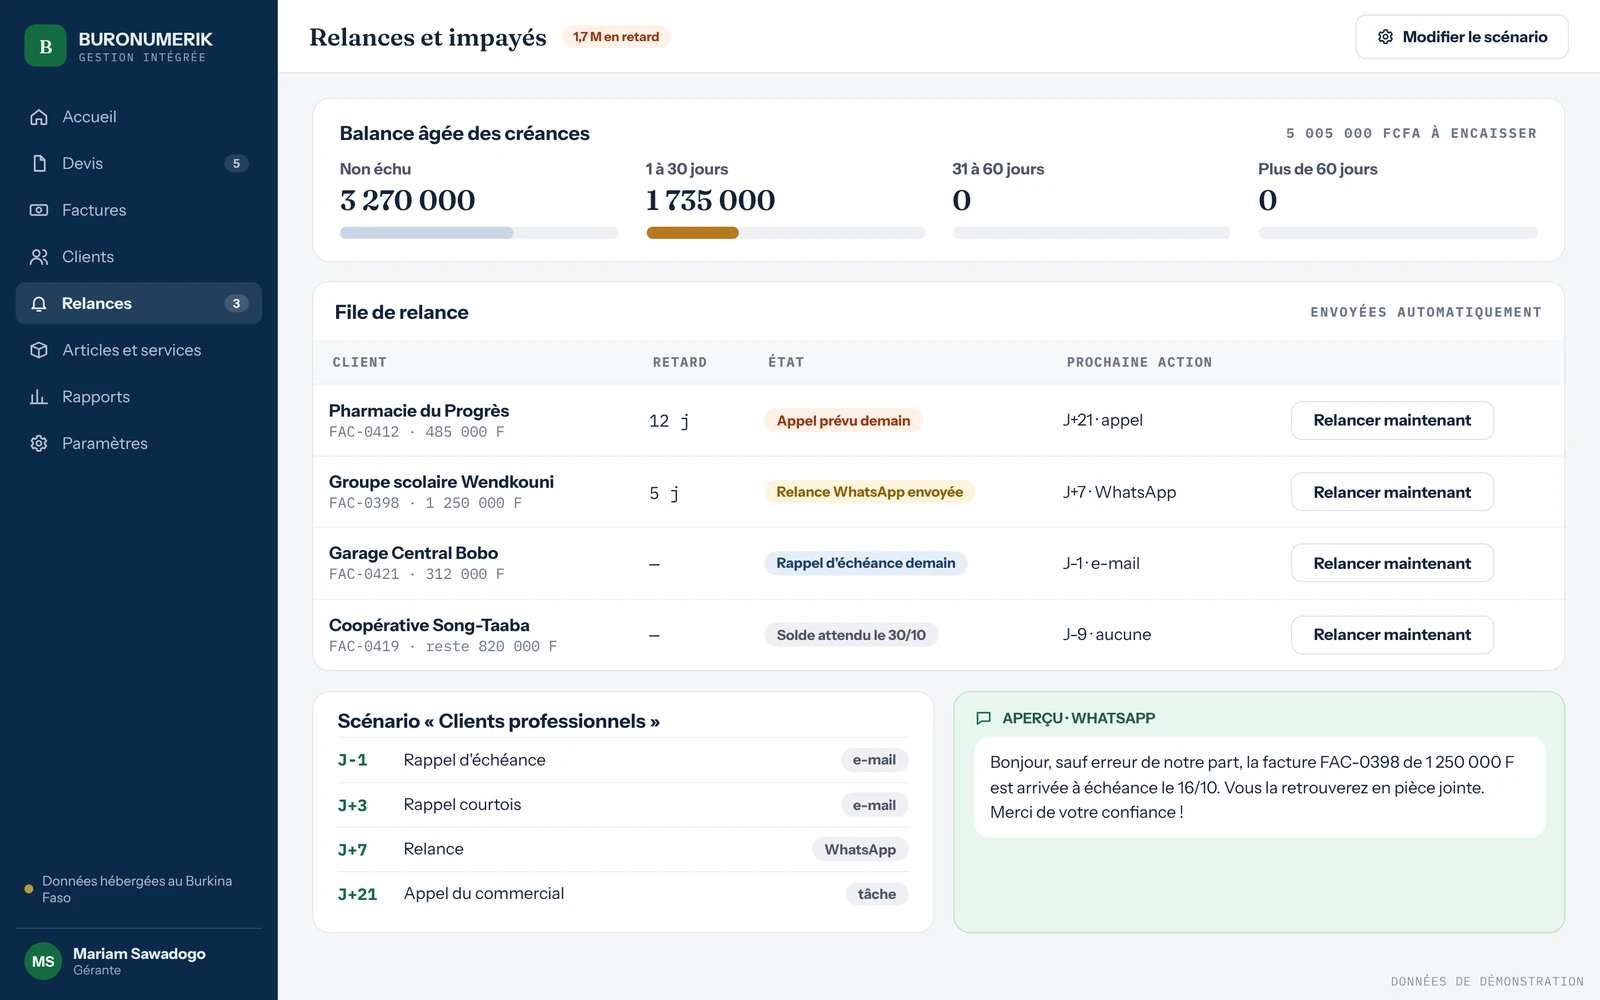The image size is (1600, 1000).
Task: Click the 'Rappel d'échéance demain' status pill
Action: (x=865, y=563)
